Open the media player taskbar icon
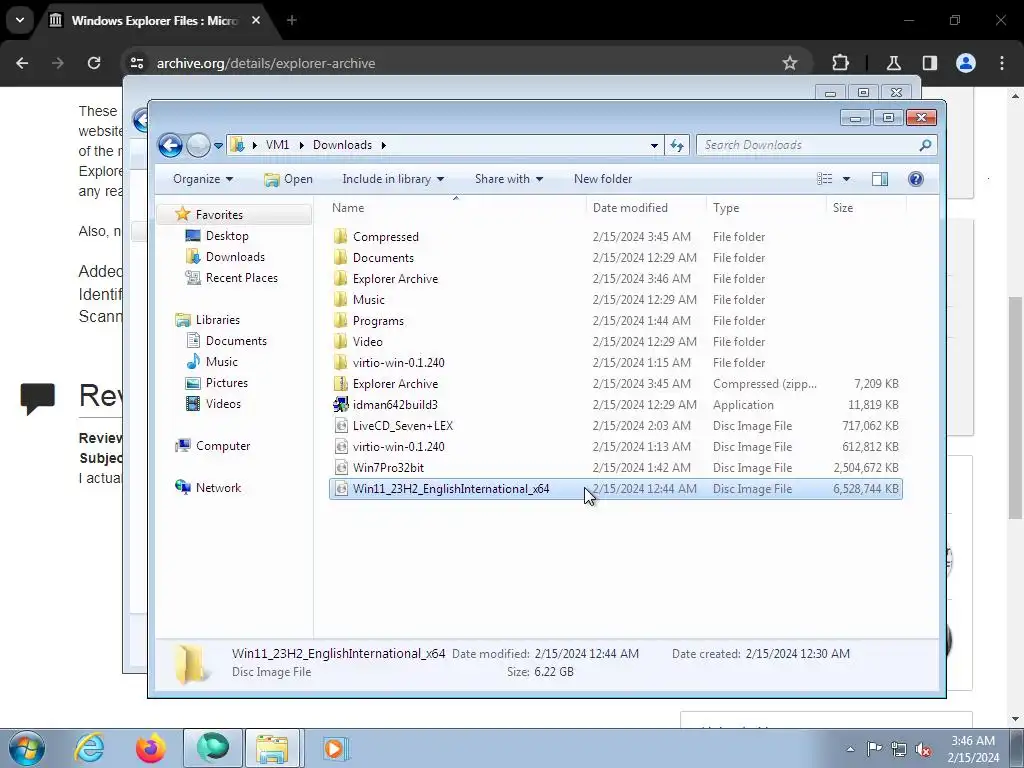 coord(335,748)
